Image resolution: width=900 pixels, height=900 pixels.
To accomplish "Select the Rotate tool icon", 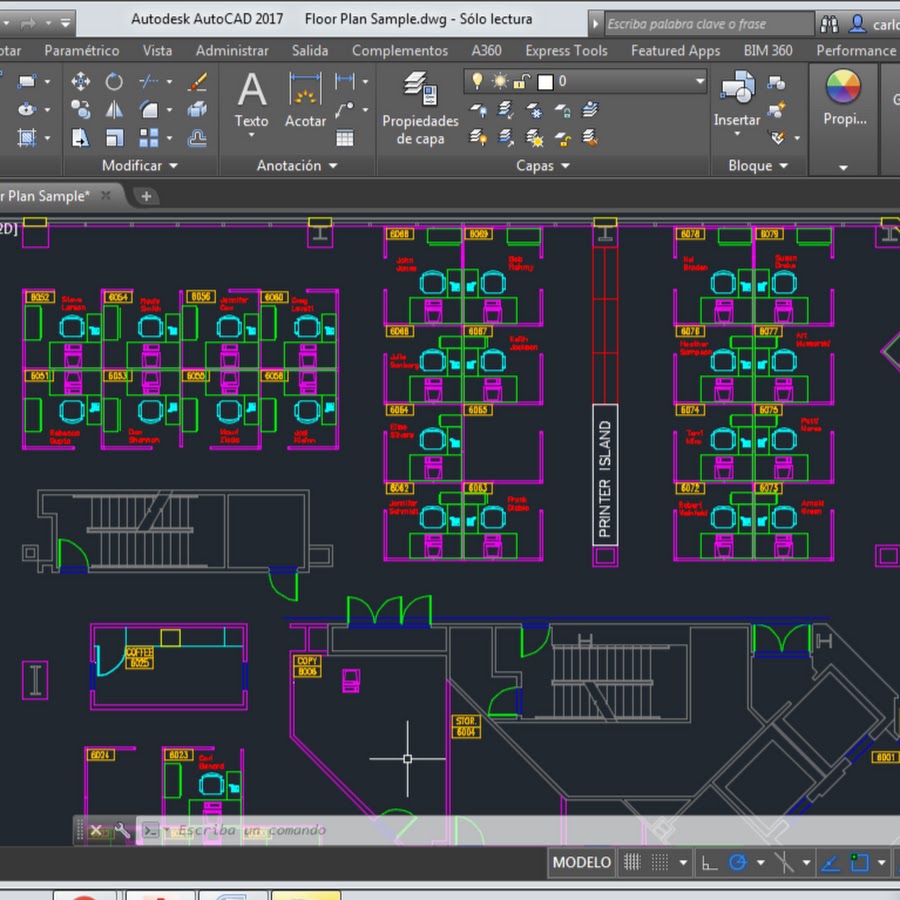I will [x=114, y=82].
